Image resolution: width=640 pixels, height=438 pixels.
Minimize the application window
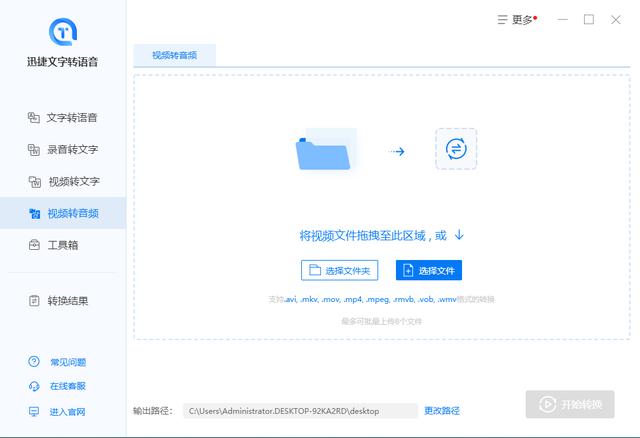tap(563, 20)
